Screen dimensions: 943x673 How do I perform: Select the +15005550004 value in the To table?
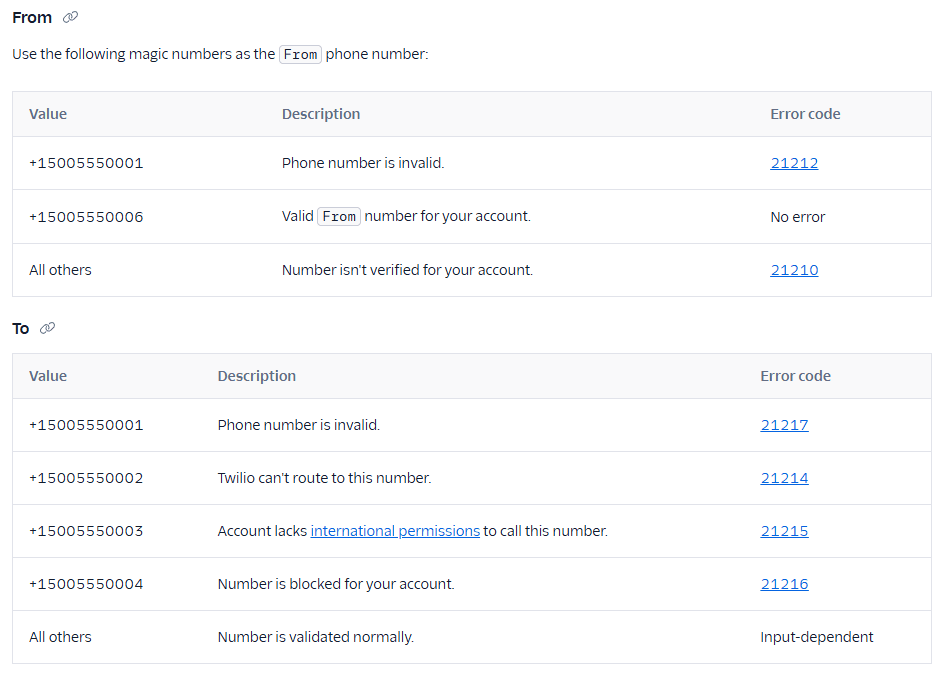(x=88, y=584)
